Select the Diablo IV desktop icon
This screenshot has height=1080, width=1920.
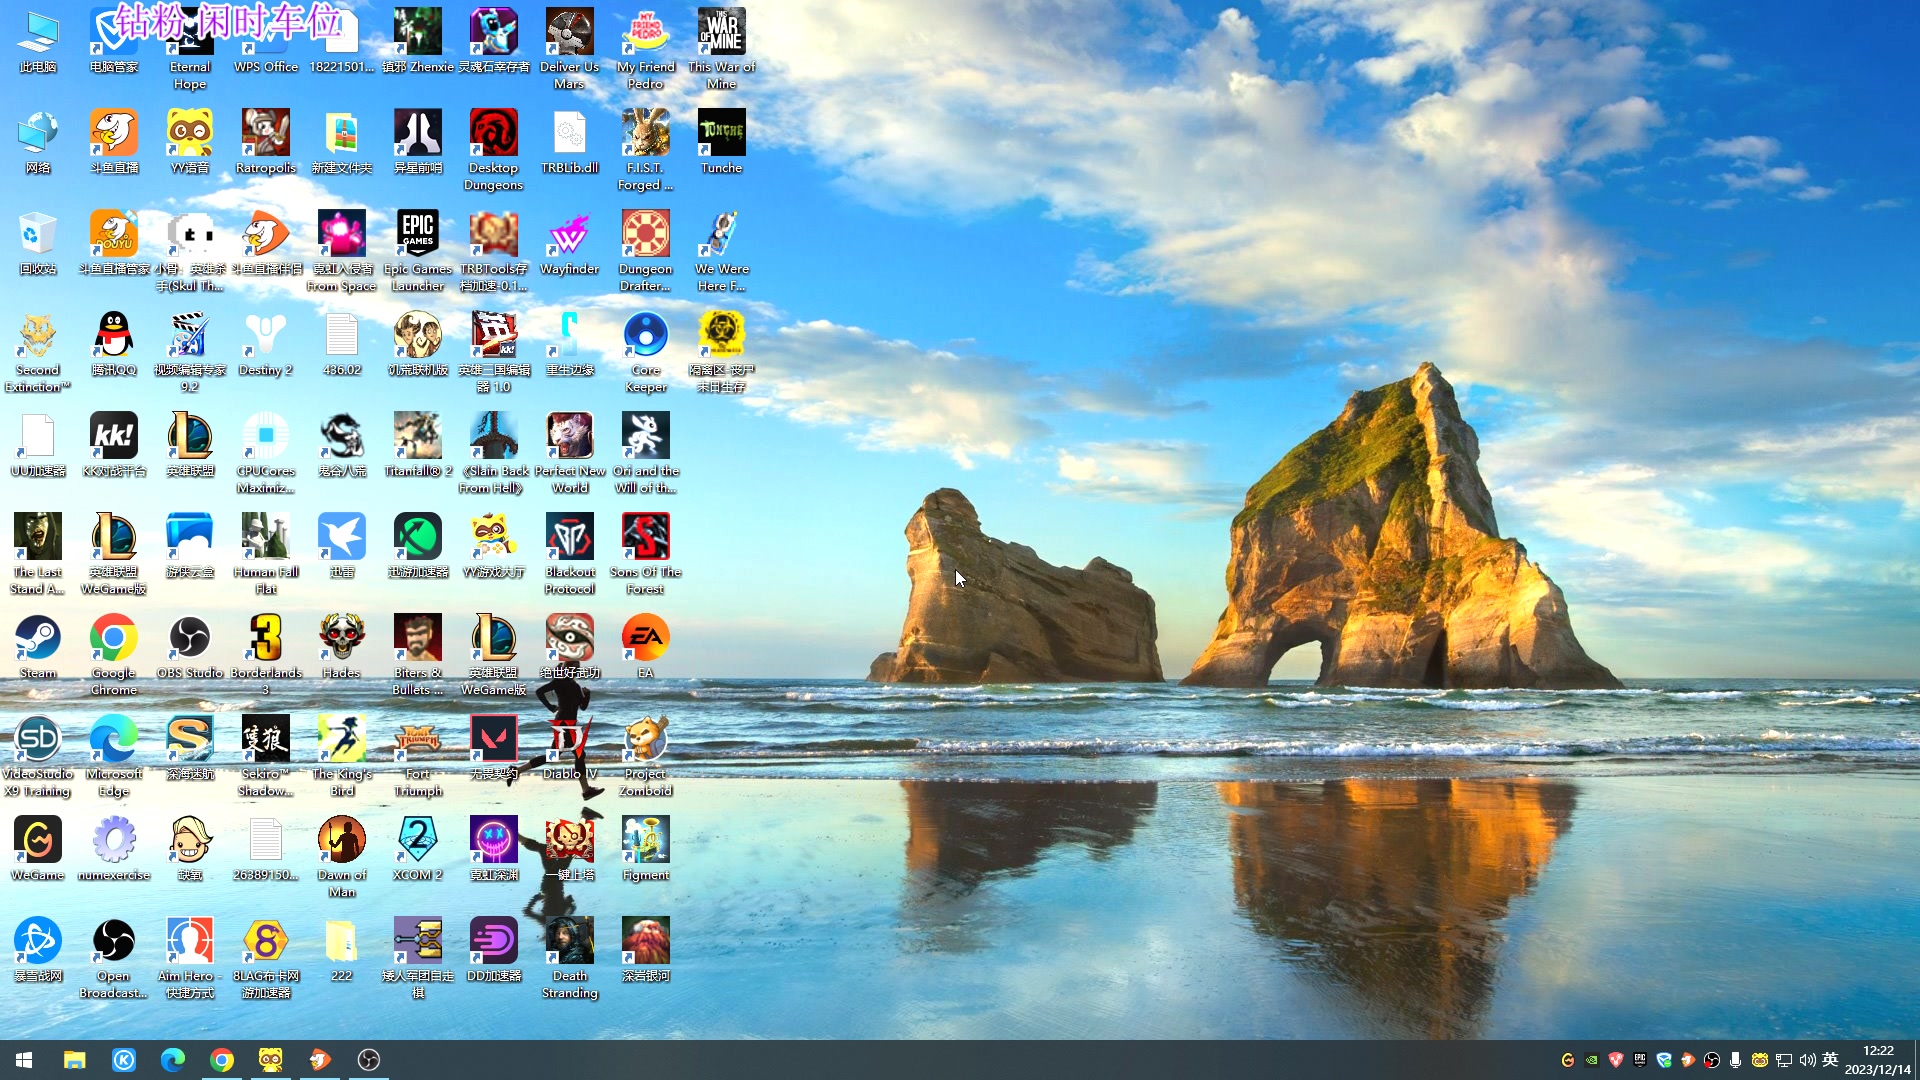coord(570,748)
